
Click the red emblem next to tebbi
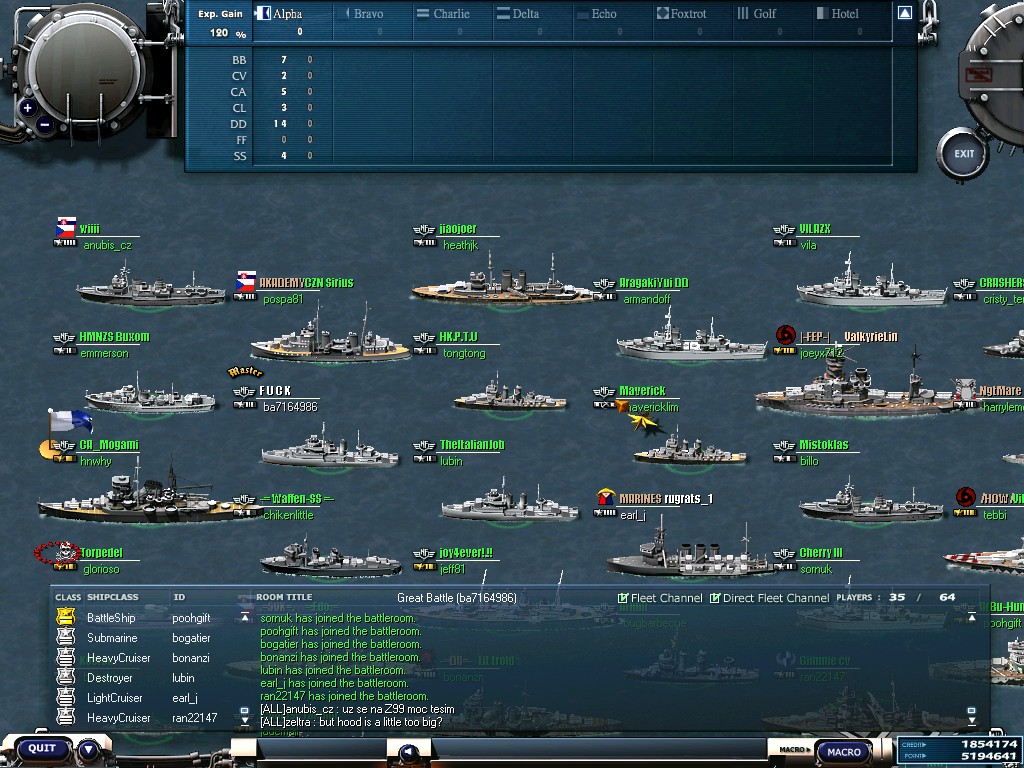(966, 498)
